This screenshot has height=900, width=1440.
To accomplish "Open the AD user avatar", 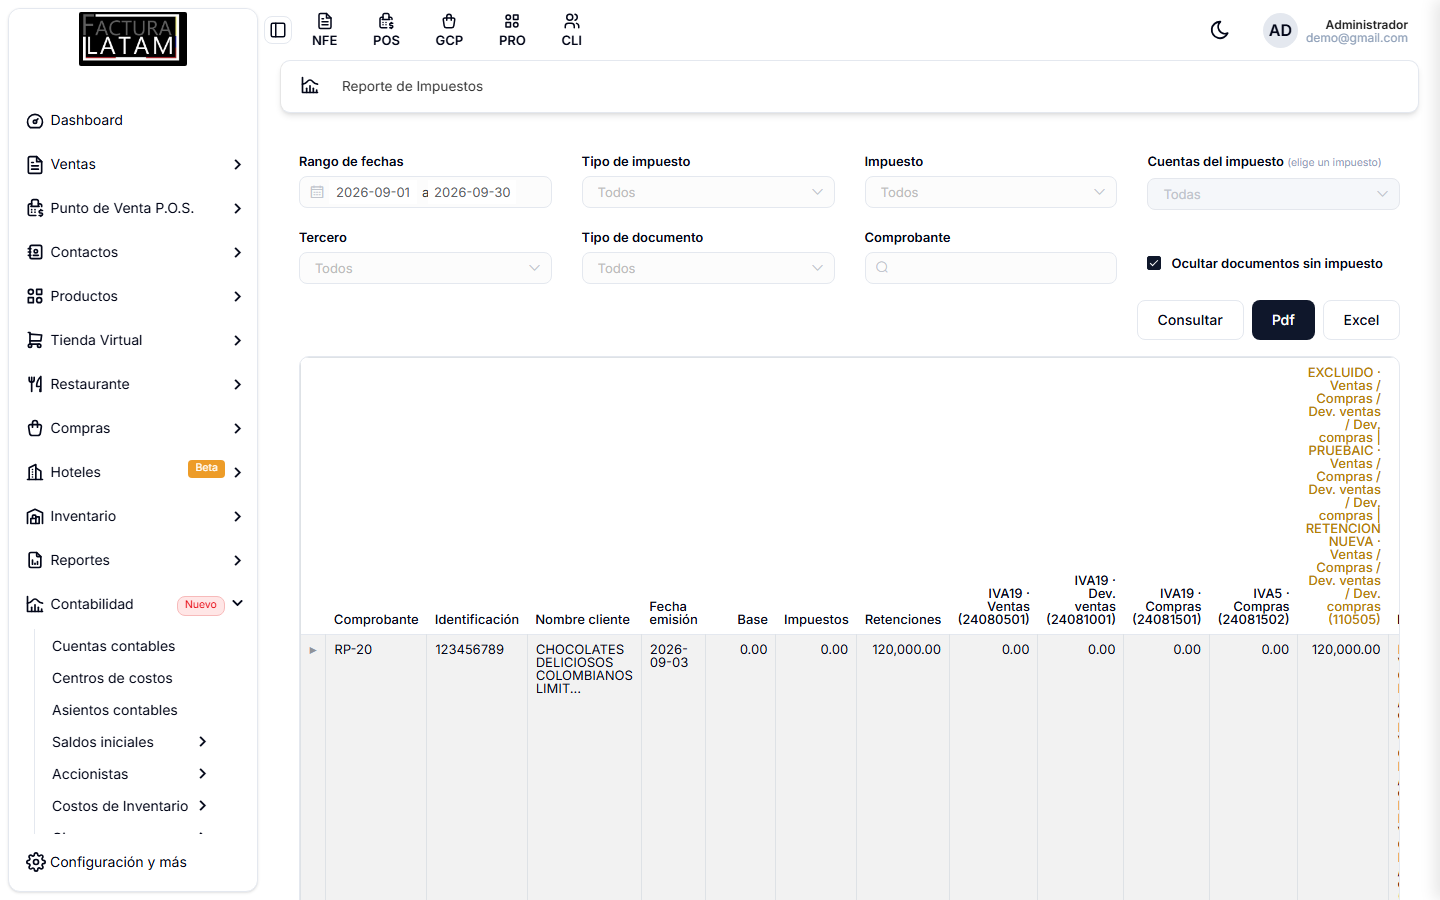I will [x=1280, y=30].
